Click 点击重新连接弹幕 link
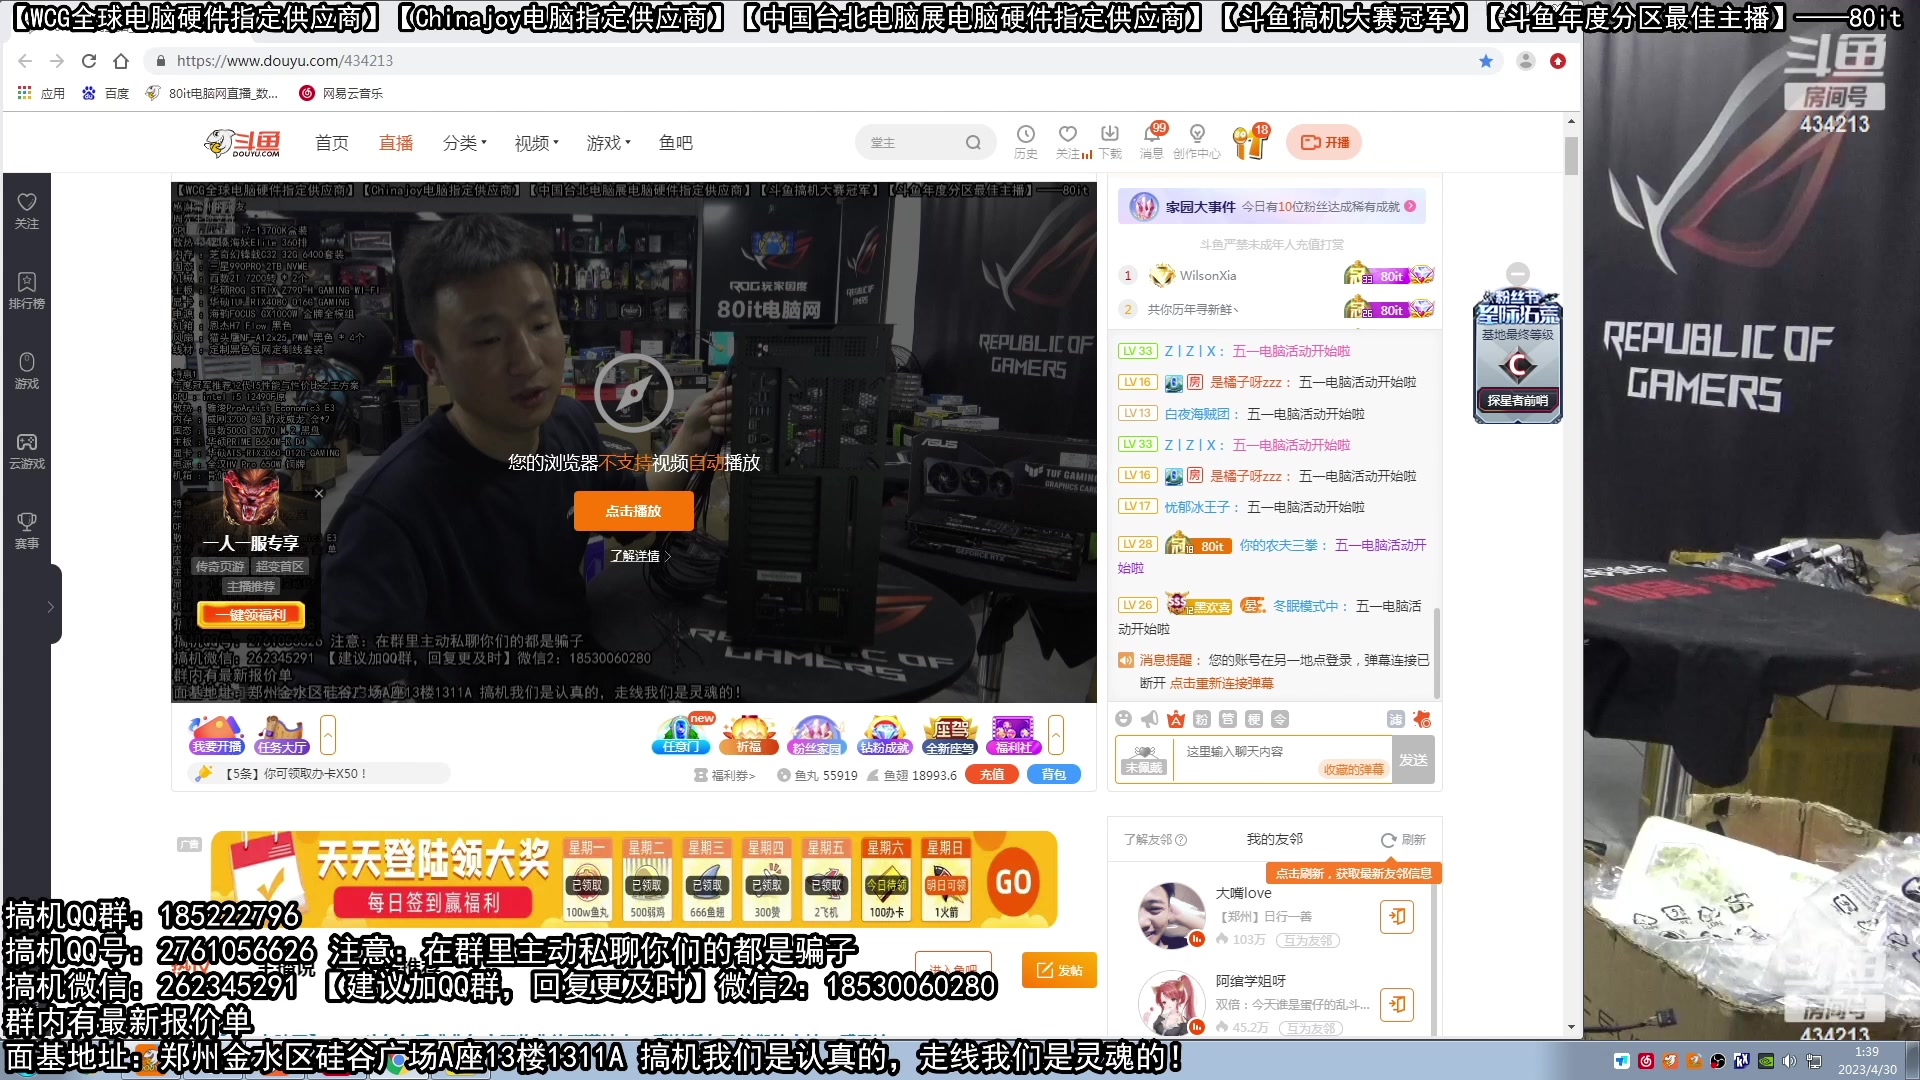The width and height of the screenshot is (1920, 1080). [1221, 683]
